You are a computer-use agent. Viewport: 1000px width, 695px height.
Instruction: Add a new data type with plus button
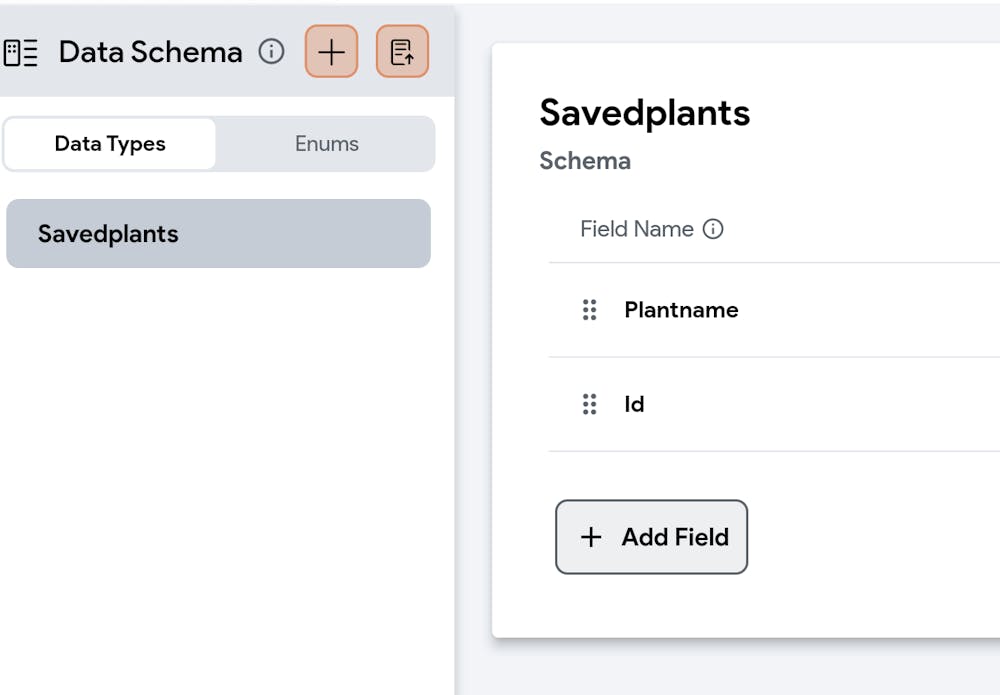[x=331, y=52]
